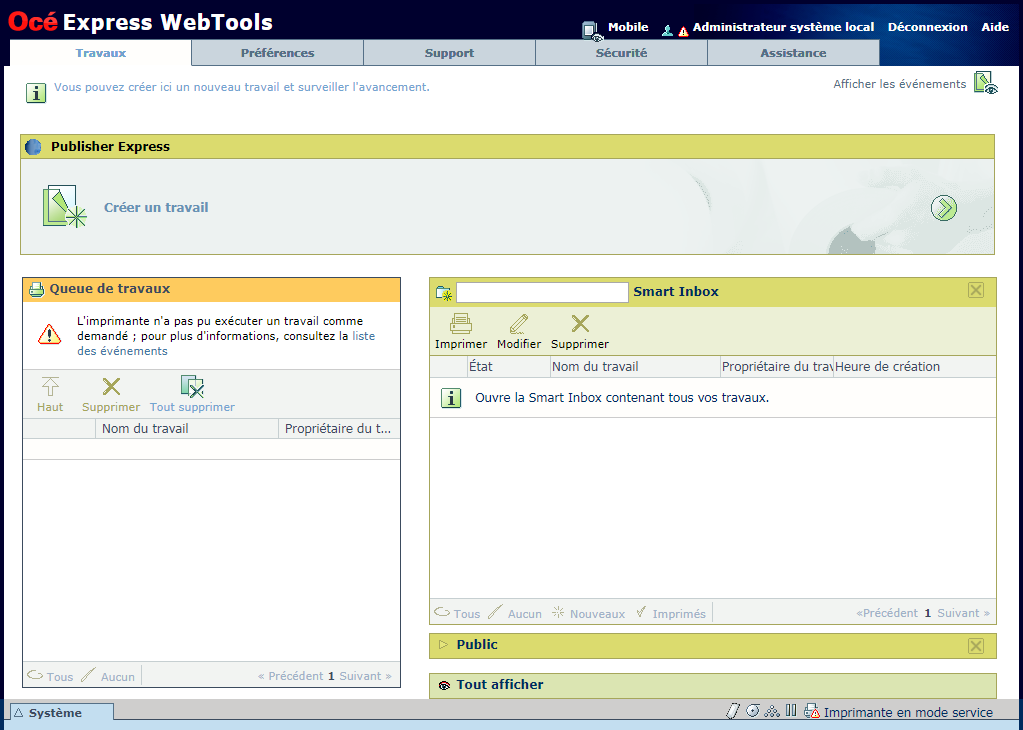Click Supprimer in the Smart Inbox toolbar
This screenshot has width=1023, height=730.
[579, 331]
